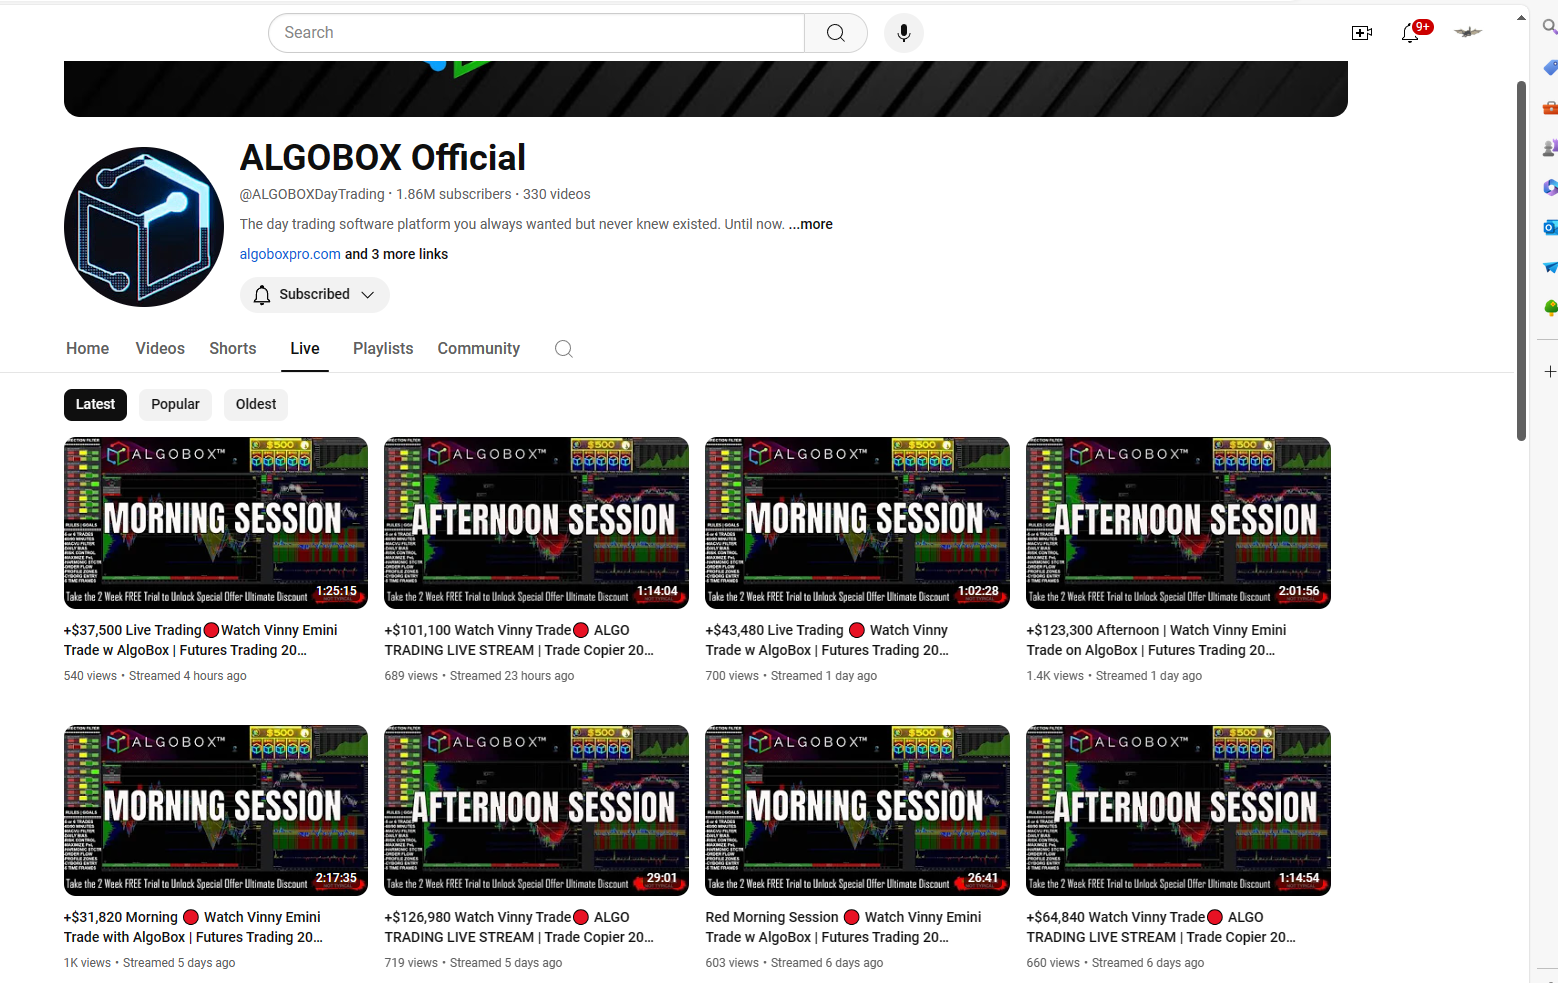This screenshot has height=983, width=1558.
Task: Play the Afternoon Session thumbnail lasting 29:01
Action: pos(537,810)
